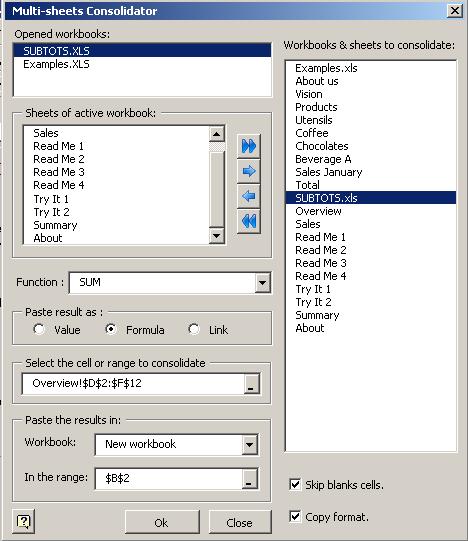Open the help question mark icon
The height and width of the screenshot is (541, 468).
point(23,521)
